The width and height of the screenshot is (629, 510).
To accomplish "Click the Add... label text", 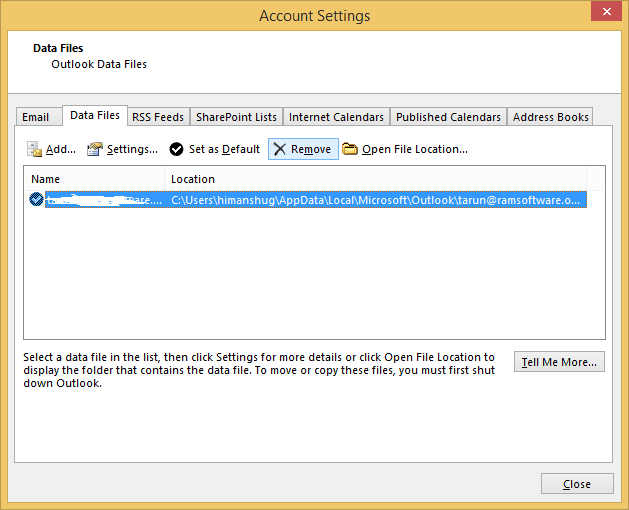I will (x=61, y=149).
